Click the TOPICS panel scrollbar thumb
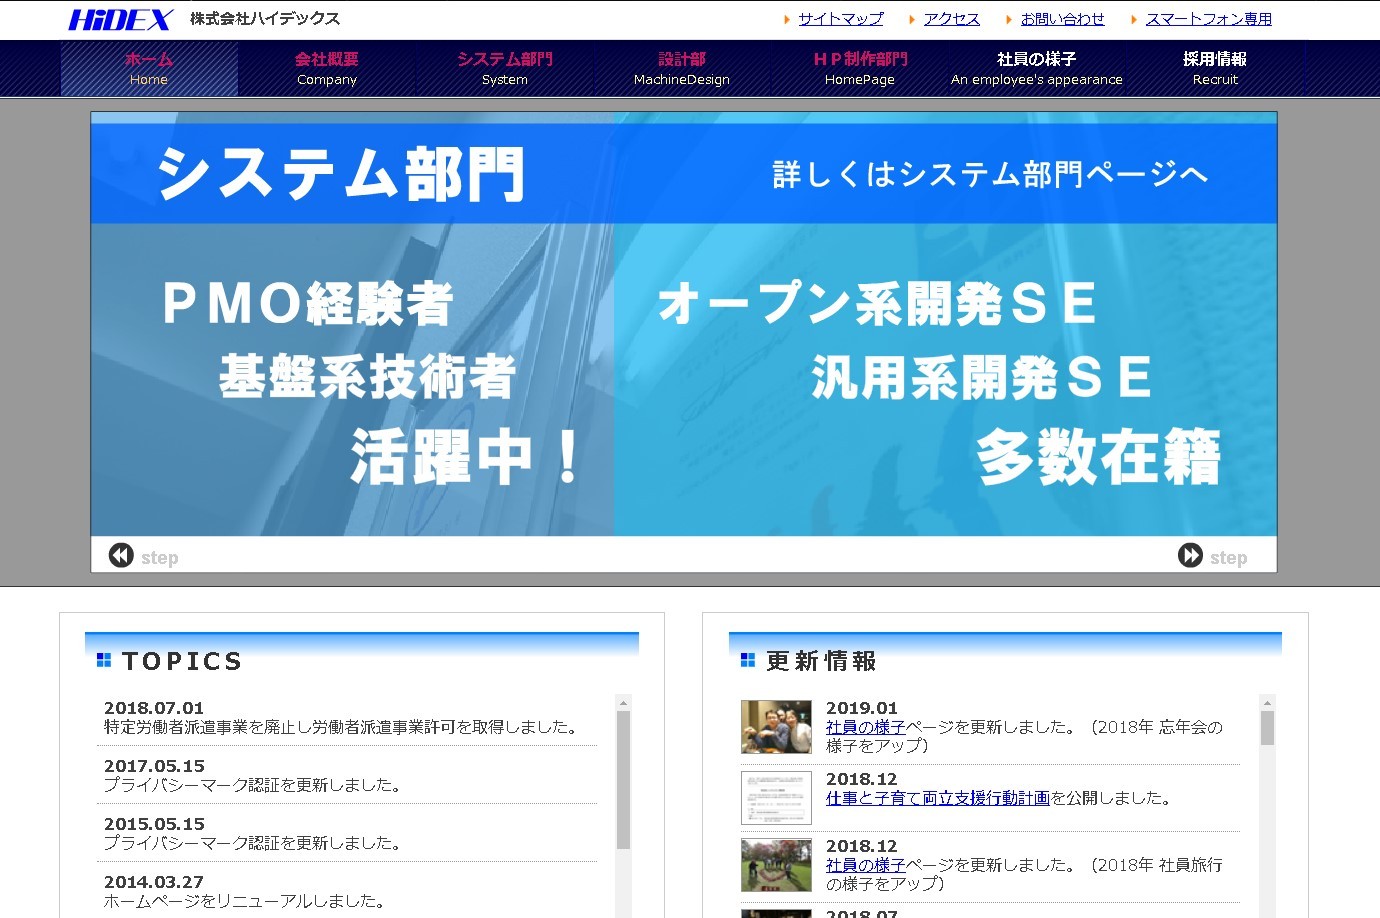1380x918 pixels. click(623, 780)
